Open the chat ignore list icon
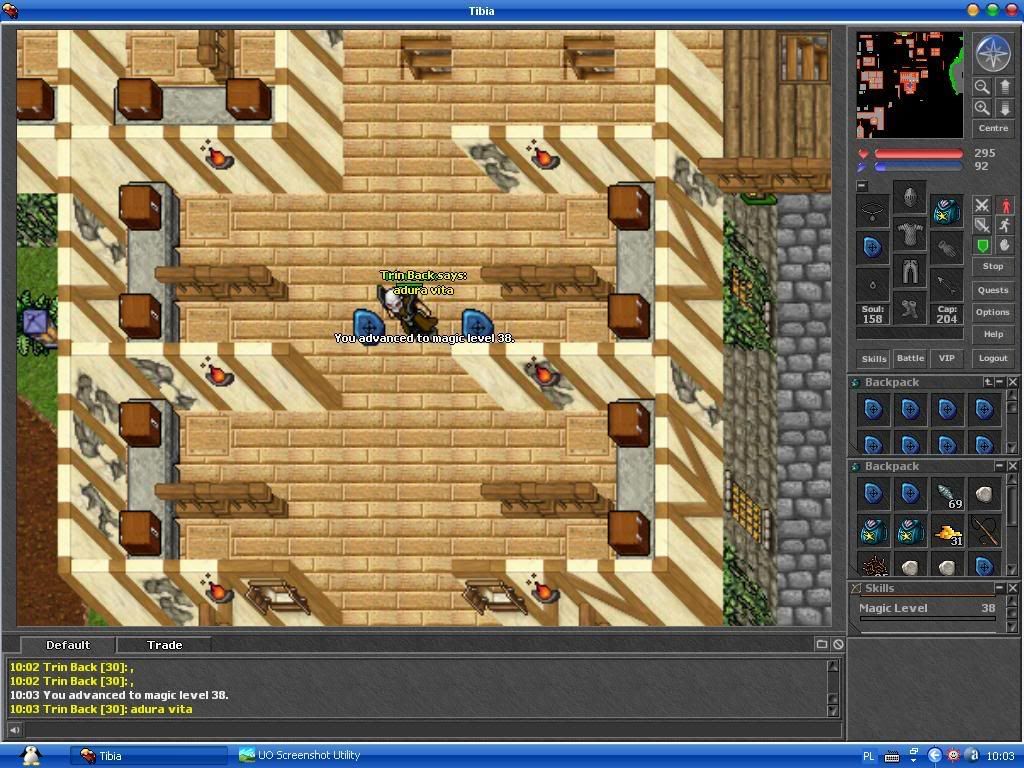The height and width of the screenshot is (768, 1024). (x=838, y=645)
